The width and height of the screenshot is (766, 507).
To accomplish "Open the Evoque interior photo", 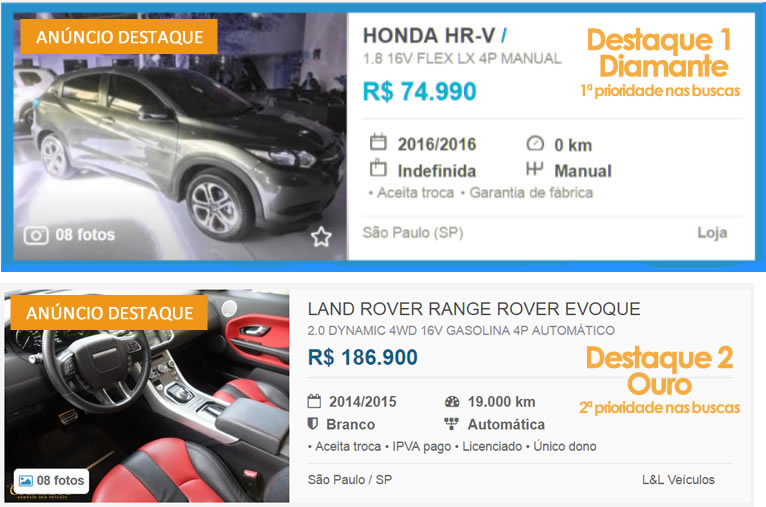I will point(147,397).
